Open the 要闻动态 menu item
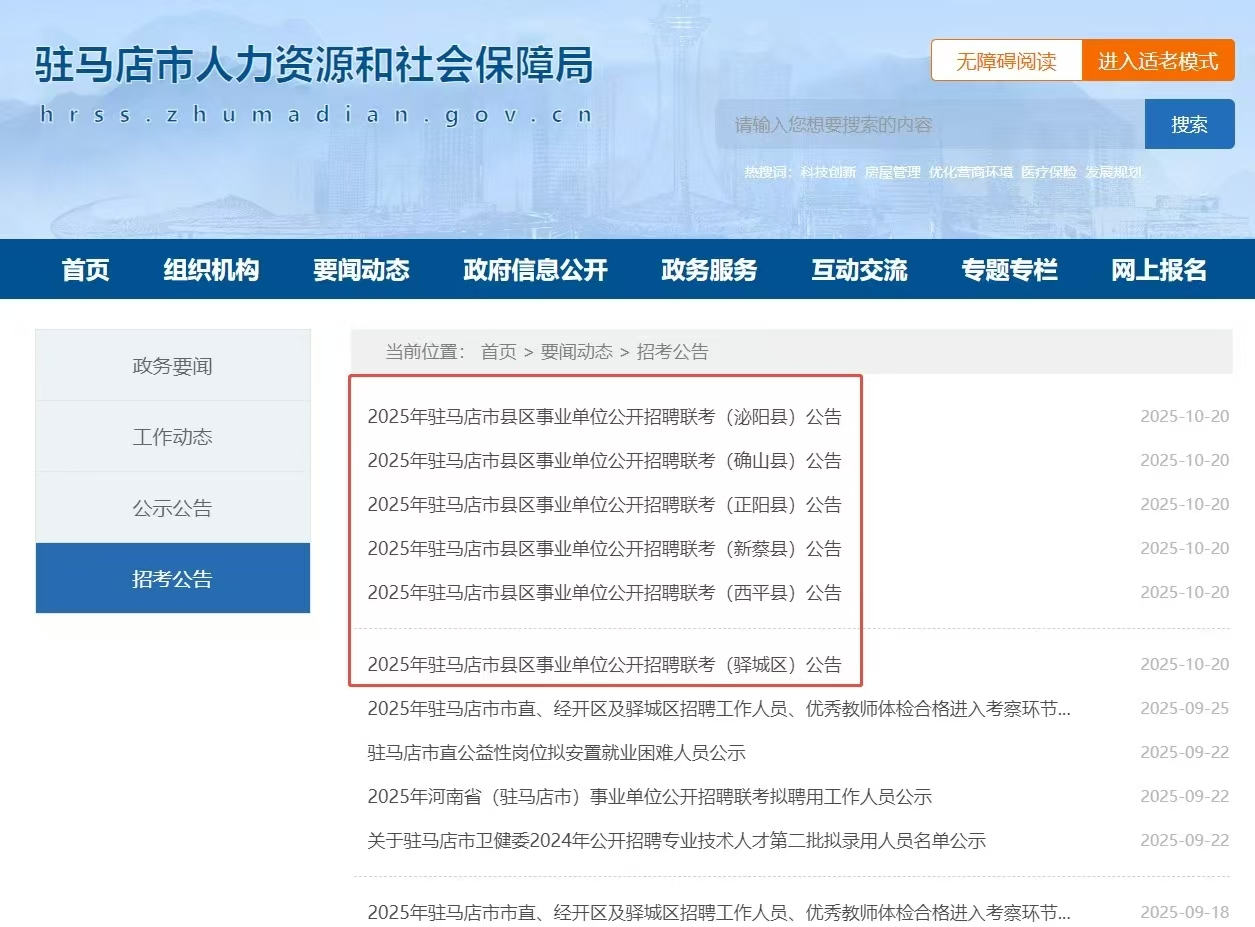1255x927 pixels. 361,269
